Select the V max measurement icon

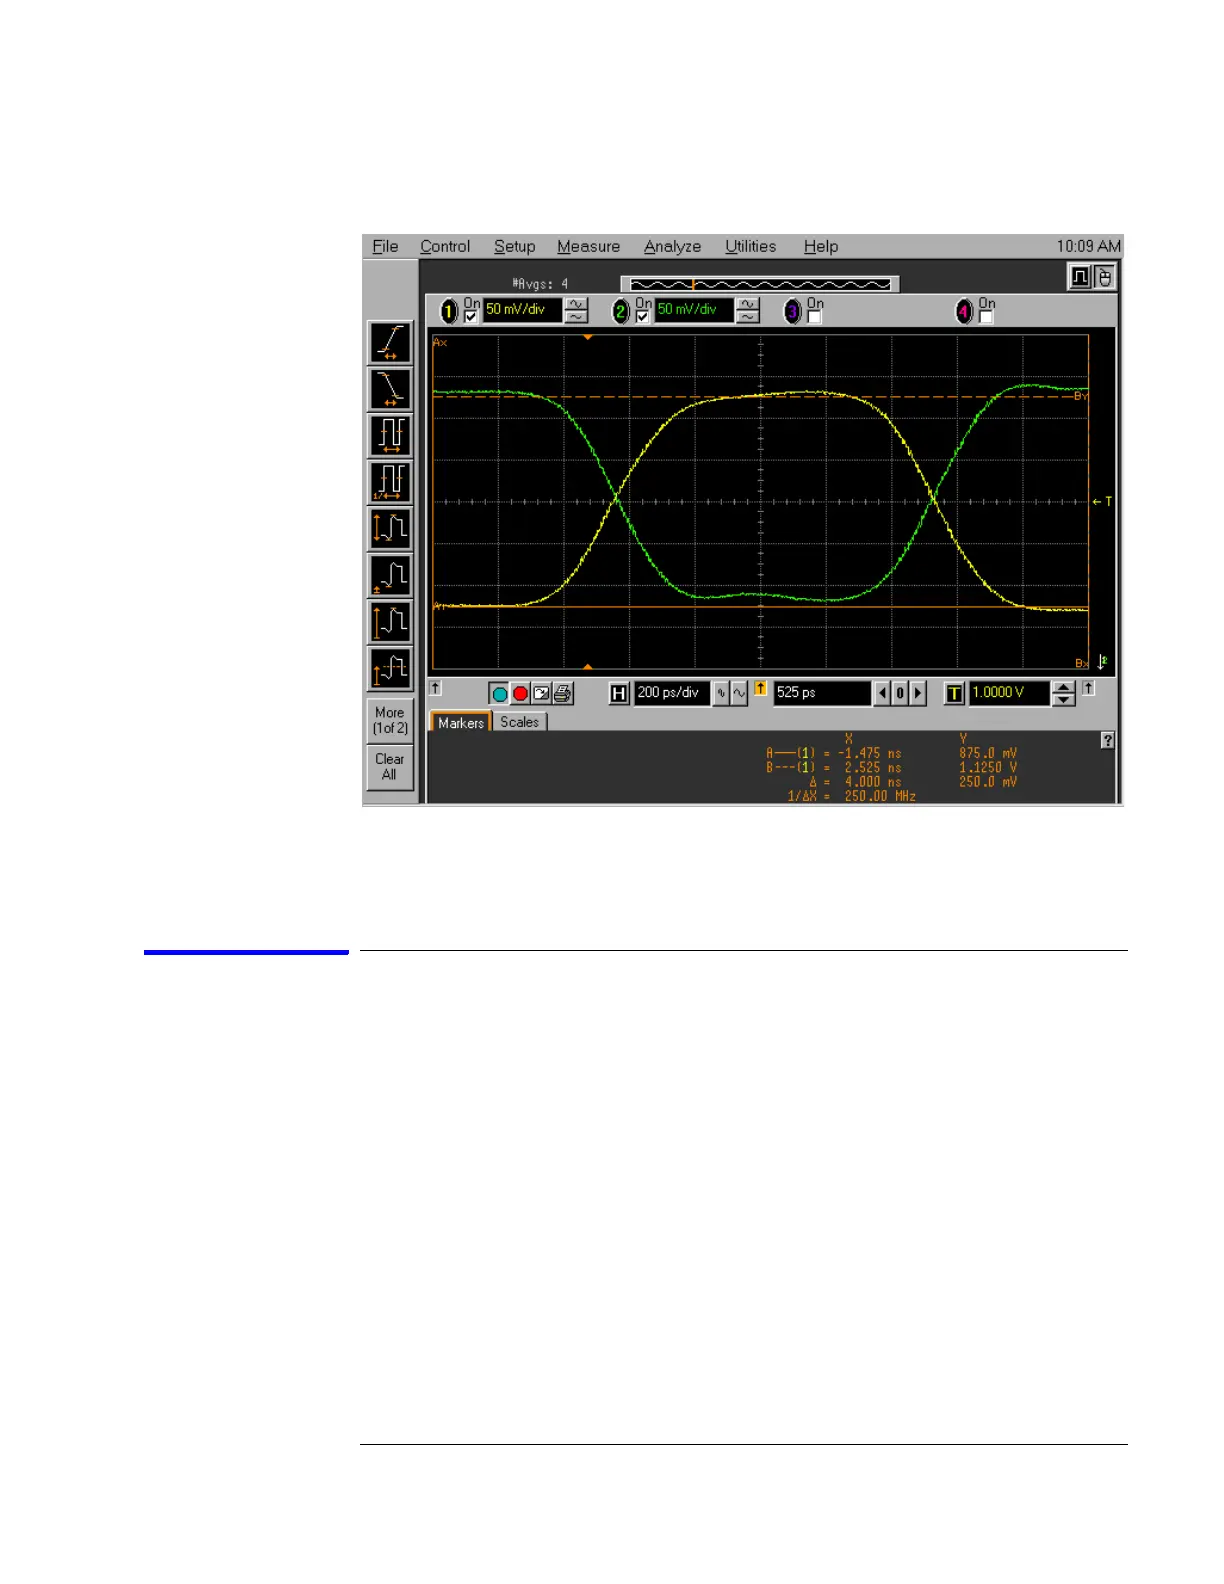click(390, 622)
